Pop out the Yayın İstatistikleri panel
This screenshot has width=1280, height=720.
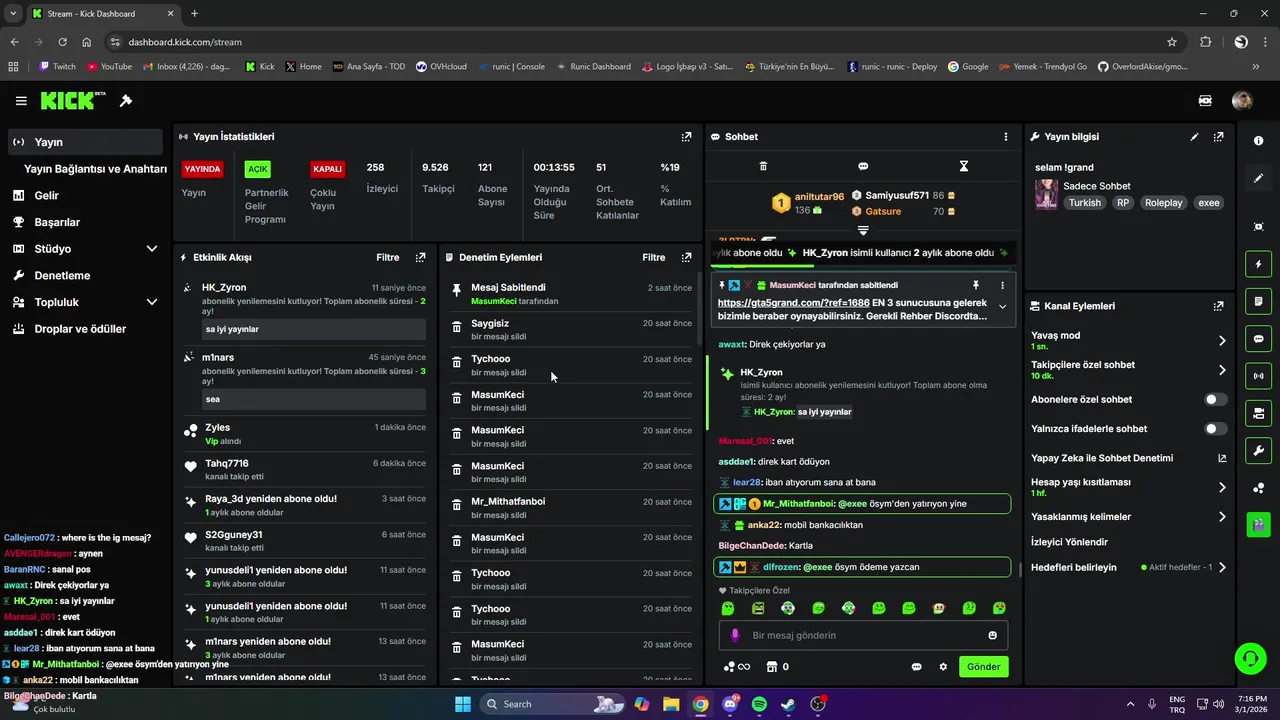[x=686, y=137]
